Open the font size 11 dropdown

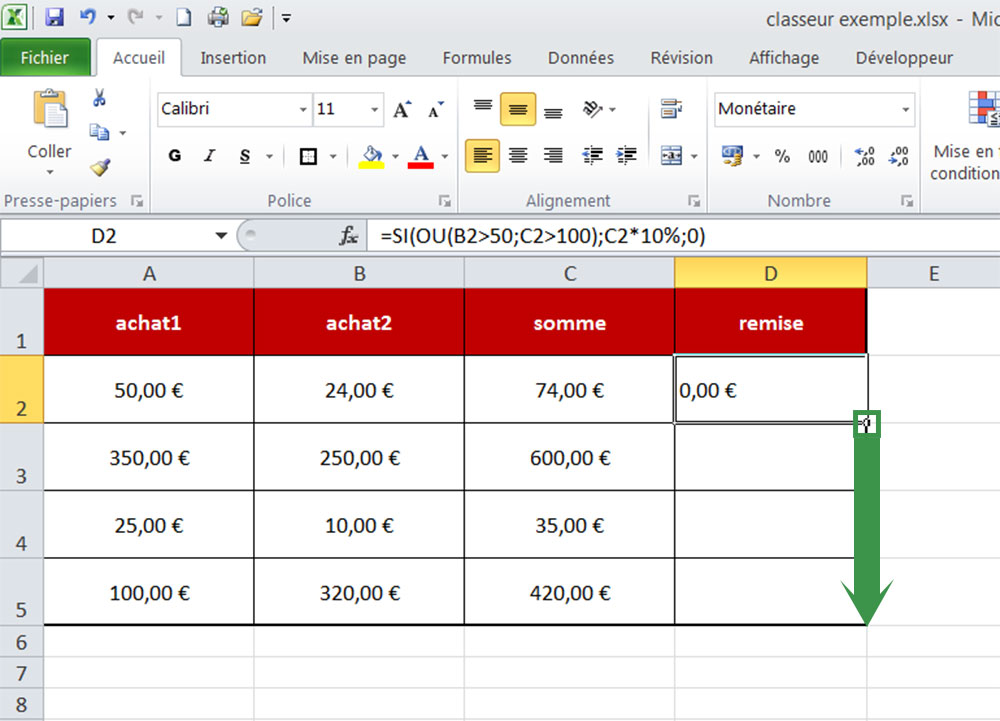[x=374, y=109]
